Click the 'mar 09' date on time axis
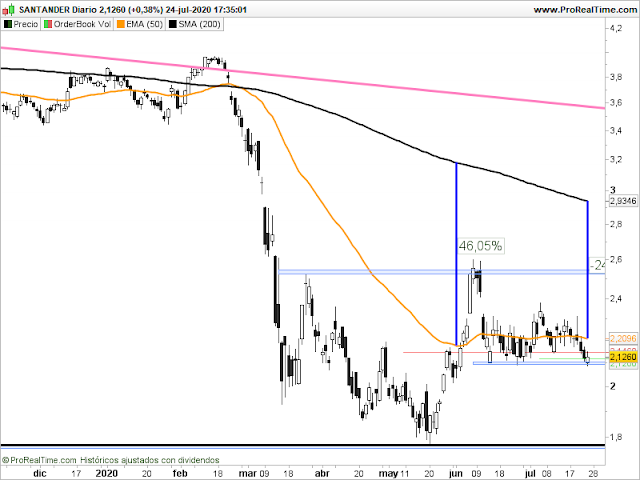Image resolution: width=640 pixels, height=480 pixels. pos(254,473)
